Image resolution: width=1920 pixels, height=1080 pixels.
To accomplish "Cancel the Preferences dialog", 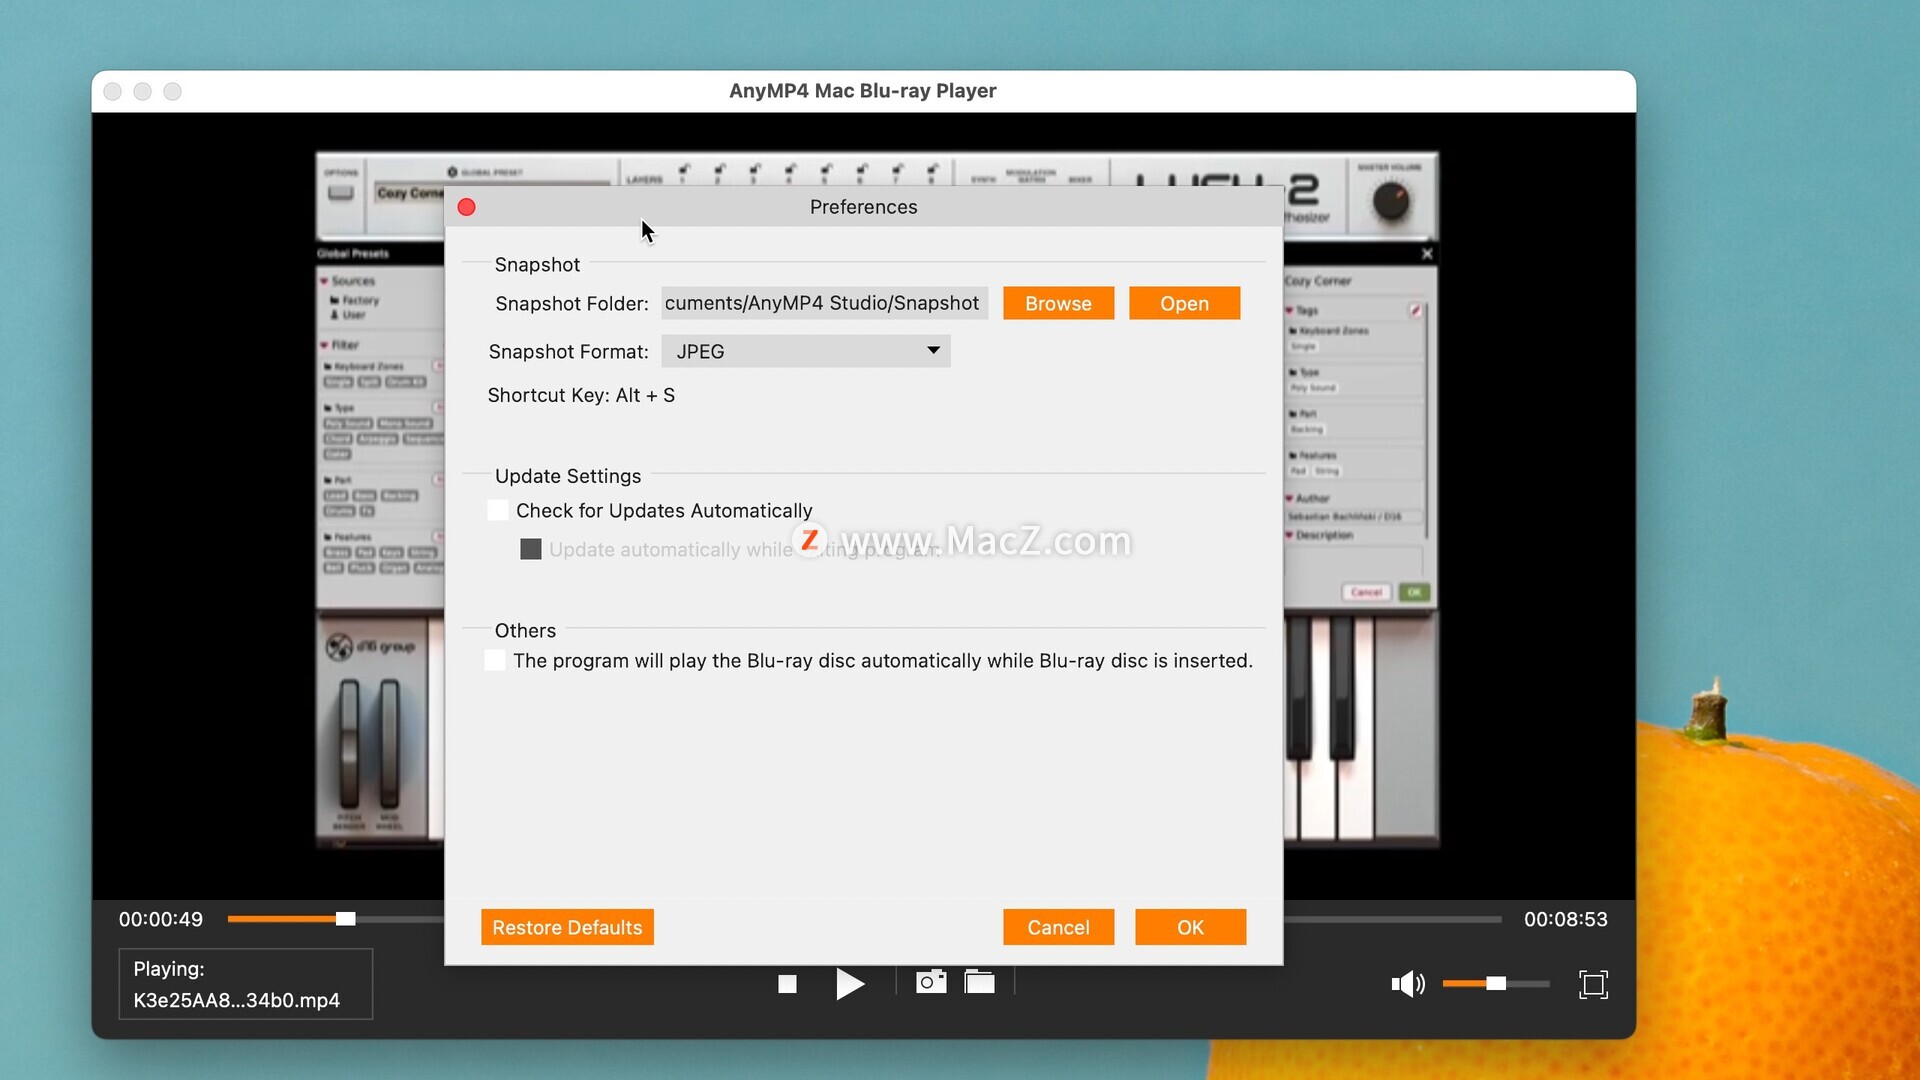I will 1058,927.
